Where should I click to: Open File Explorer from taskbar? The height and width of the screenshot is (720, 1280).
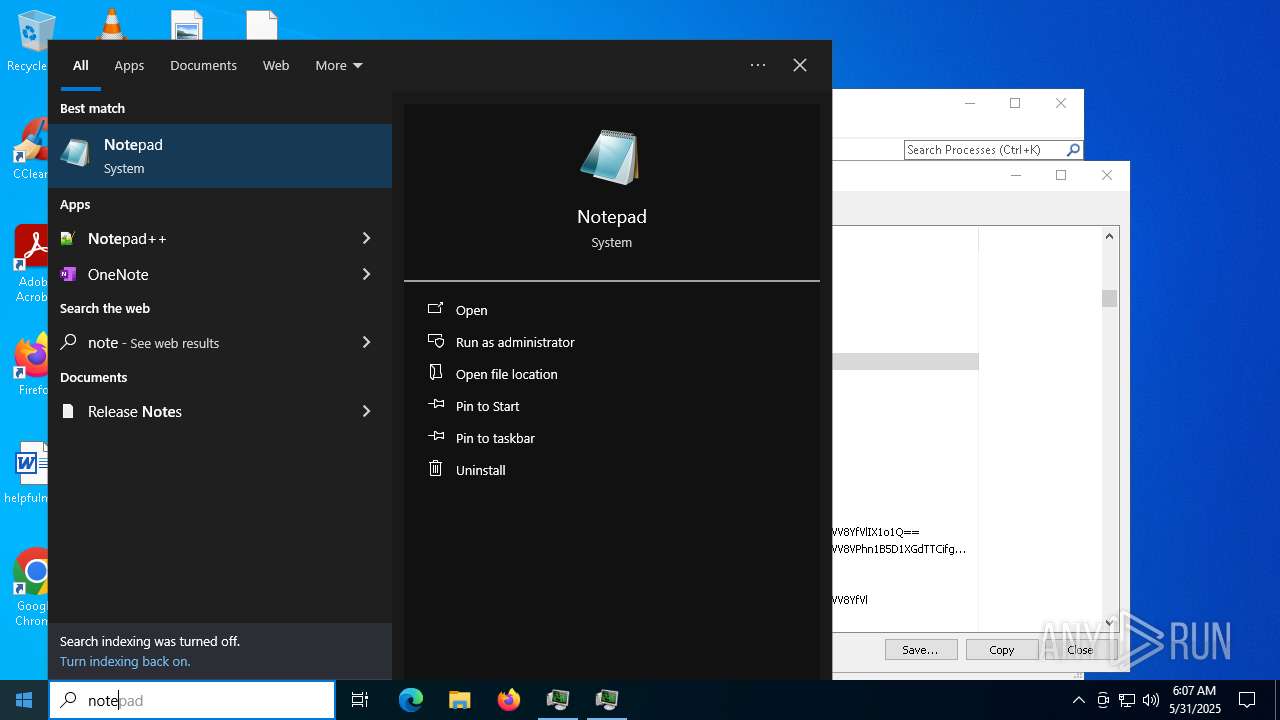click(460, 700)
